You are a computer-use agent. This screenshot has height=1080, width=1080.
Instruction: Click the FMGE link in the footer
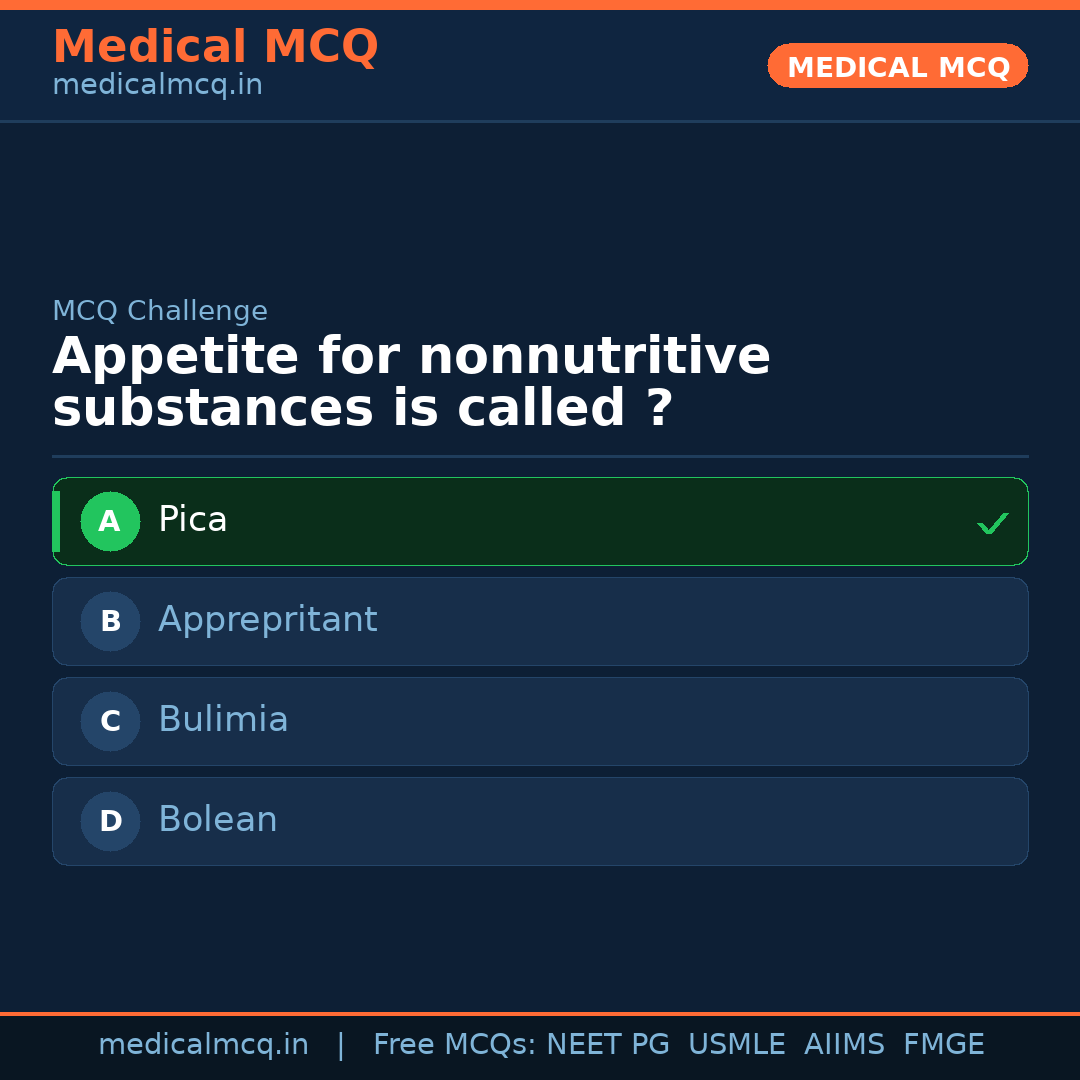(943, 1044)
